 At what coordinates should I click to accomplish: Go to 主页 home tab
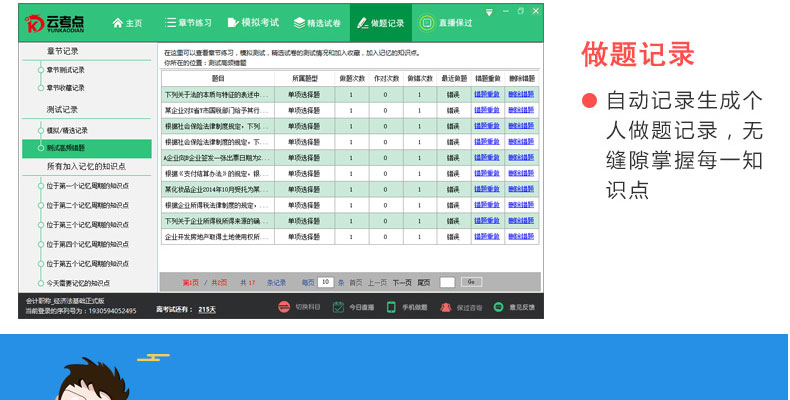pyautogui.click(x=127, y=23)
